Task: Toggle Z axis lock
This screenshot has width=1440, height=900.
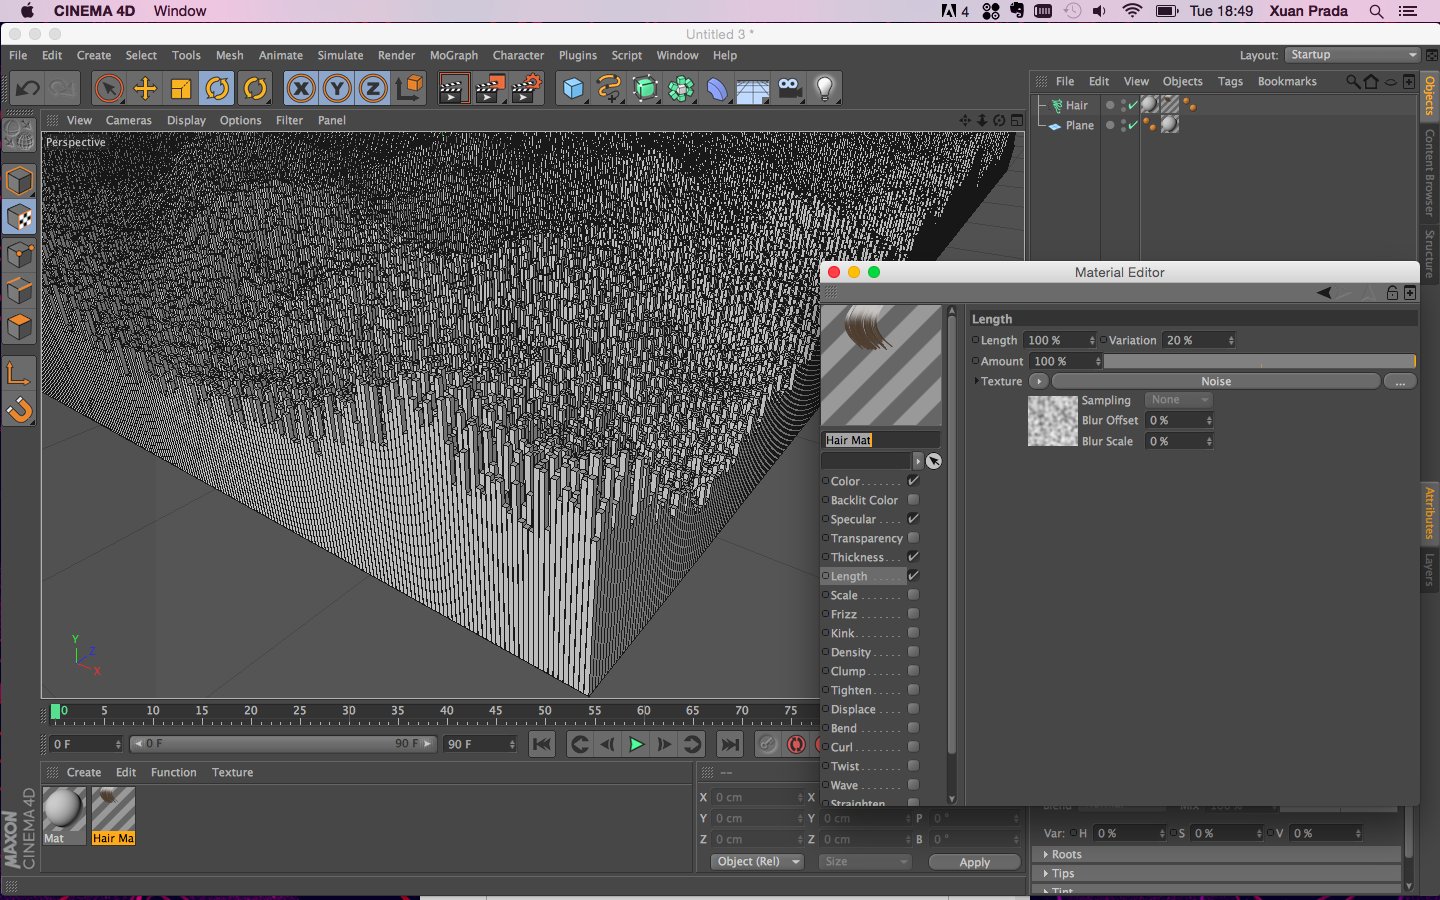Action: pyautogui.click(x=373, y=88)
